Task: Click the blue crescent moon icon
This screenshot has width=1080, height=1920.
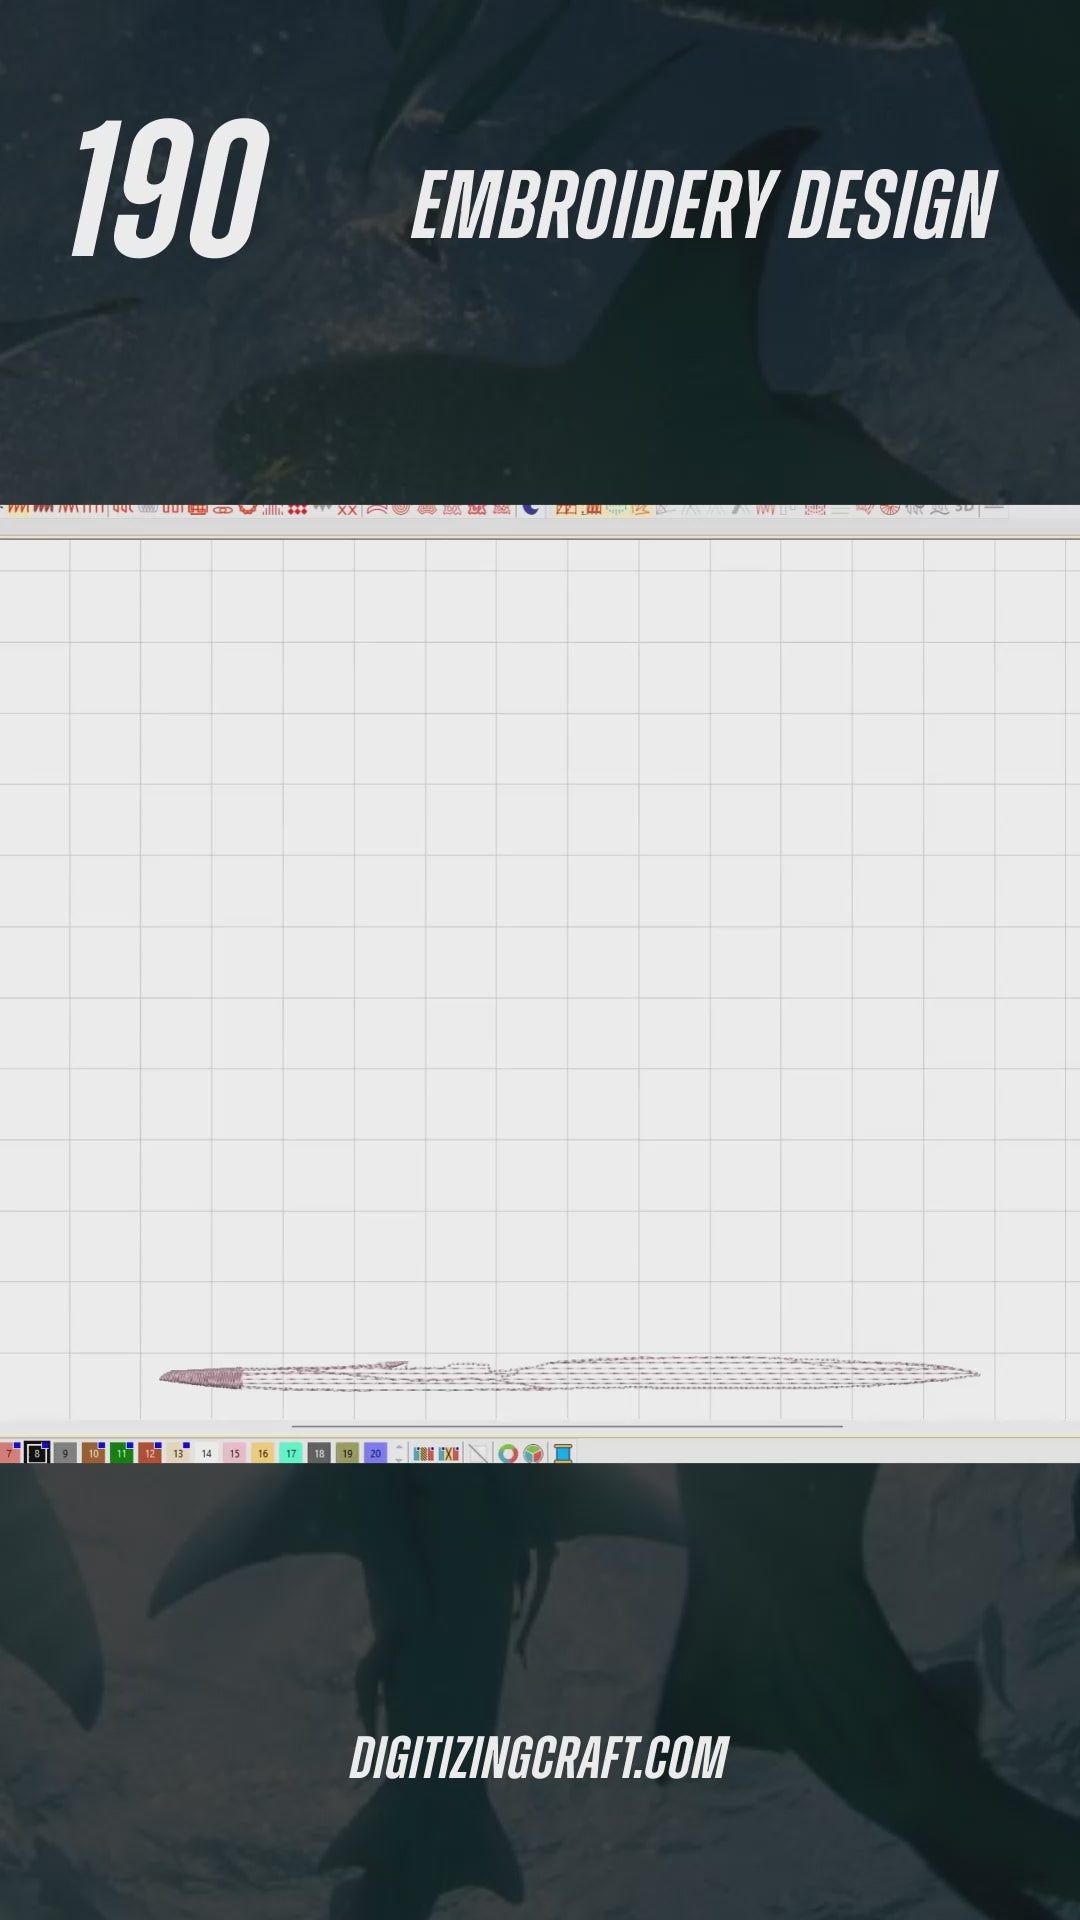Action: [x=531, y=508]
